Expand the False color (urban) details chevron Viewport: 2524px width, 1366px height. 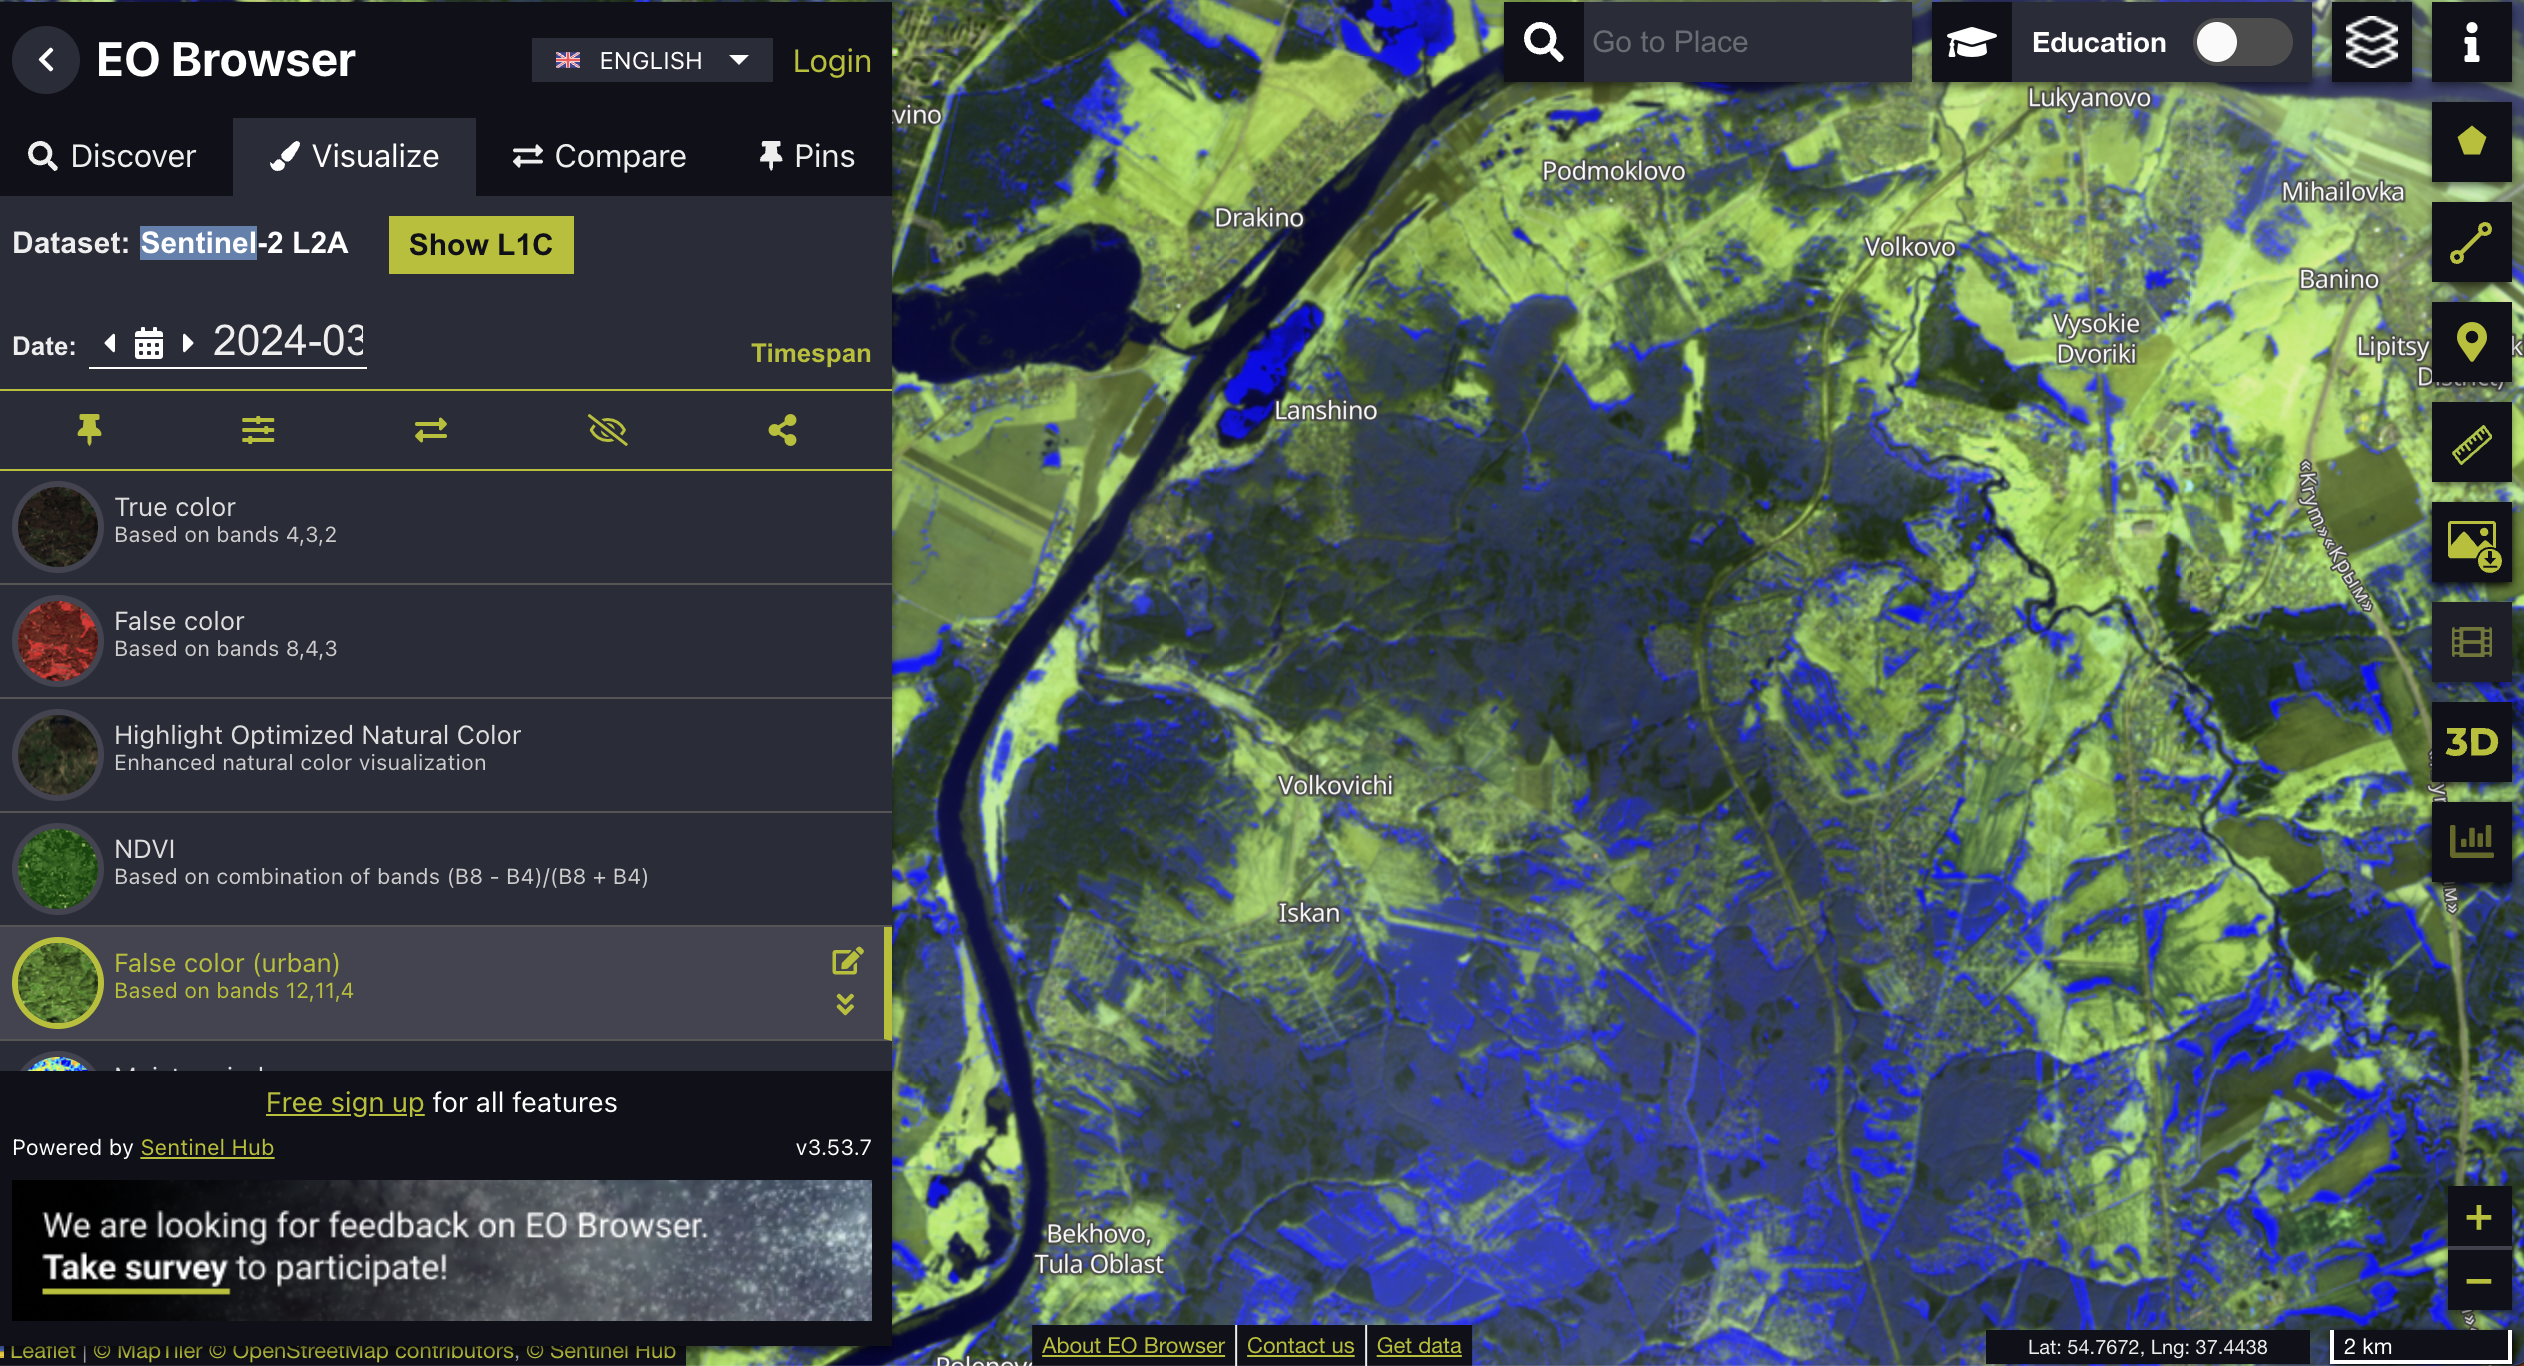coord(845,1004)
